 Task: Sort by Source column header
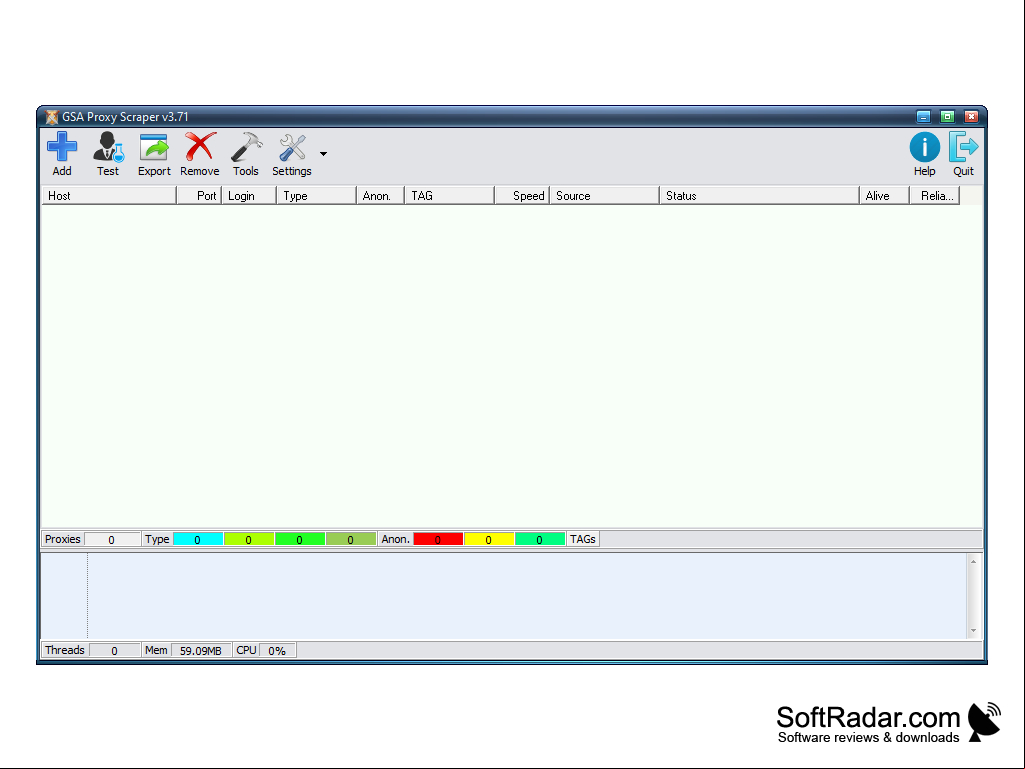point(605,196)
